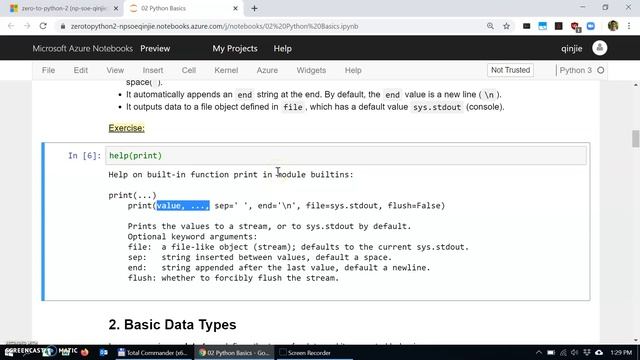The image size is (640, 360).
Task: Click the qinjie user avatar icon
Action: 600,48
